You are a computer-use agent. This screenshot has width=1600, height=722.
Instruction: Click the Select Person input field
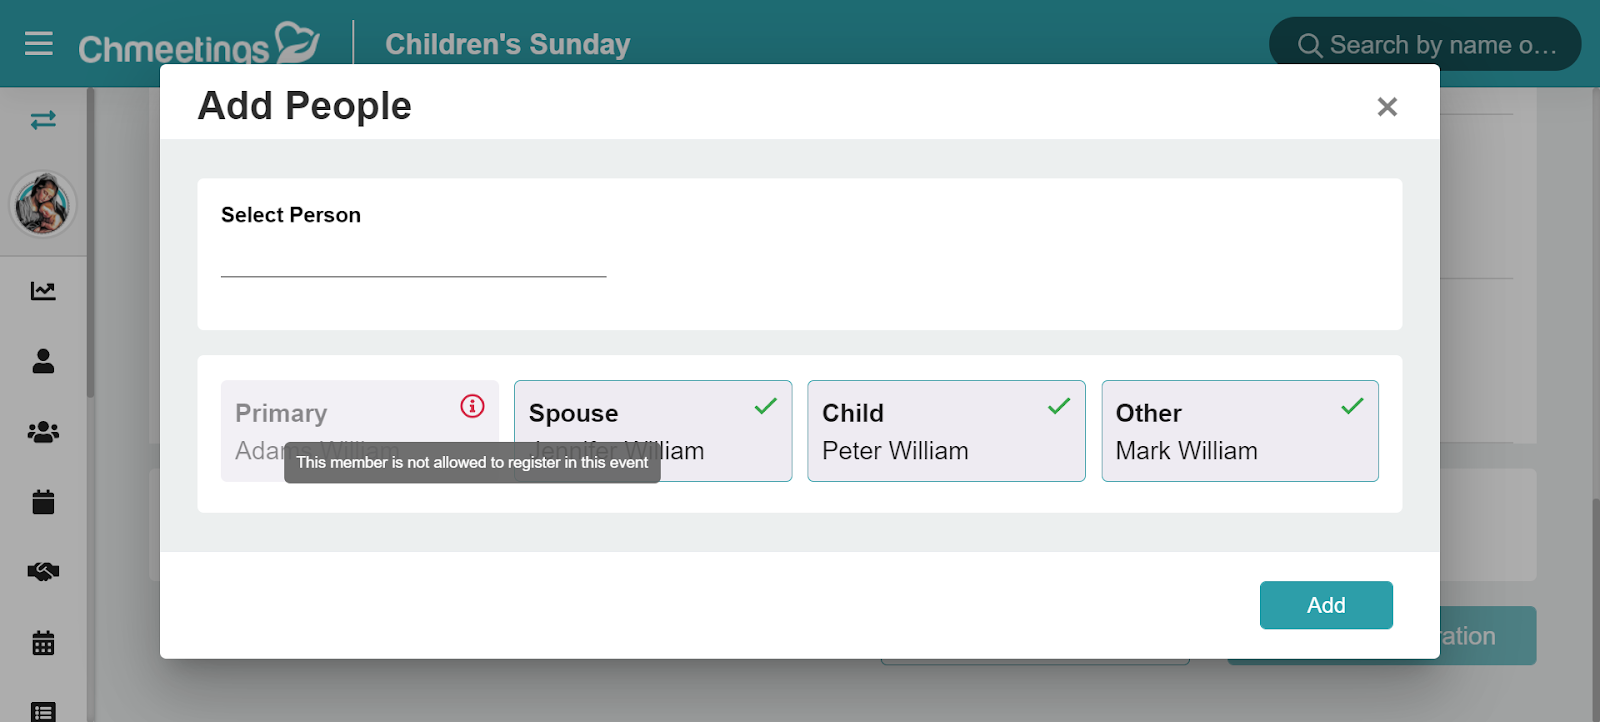tap(413, 259)
